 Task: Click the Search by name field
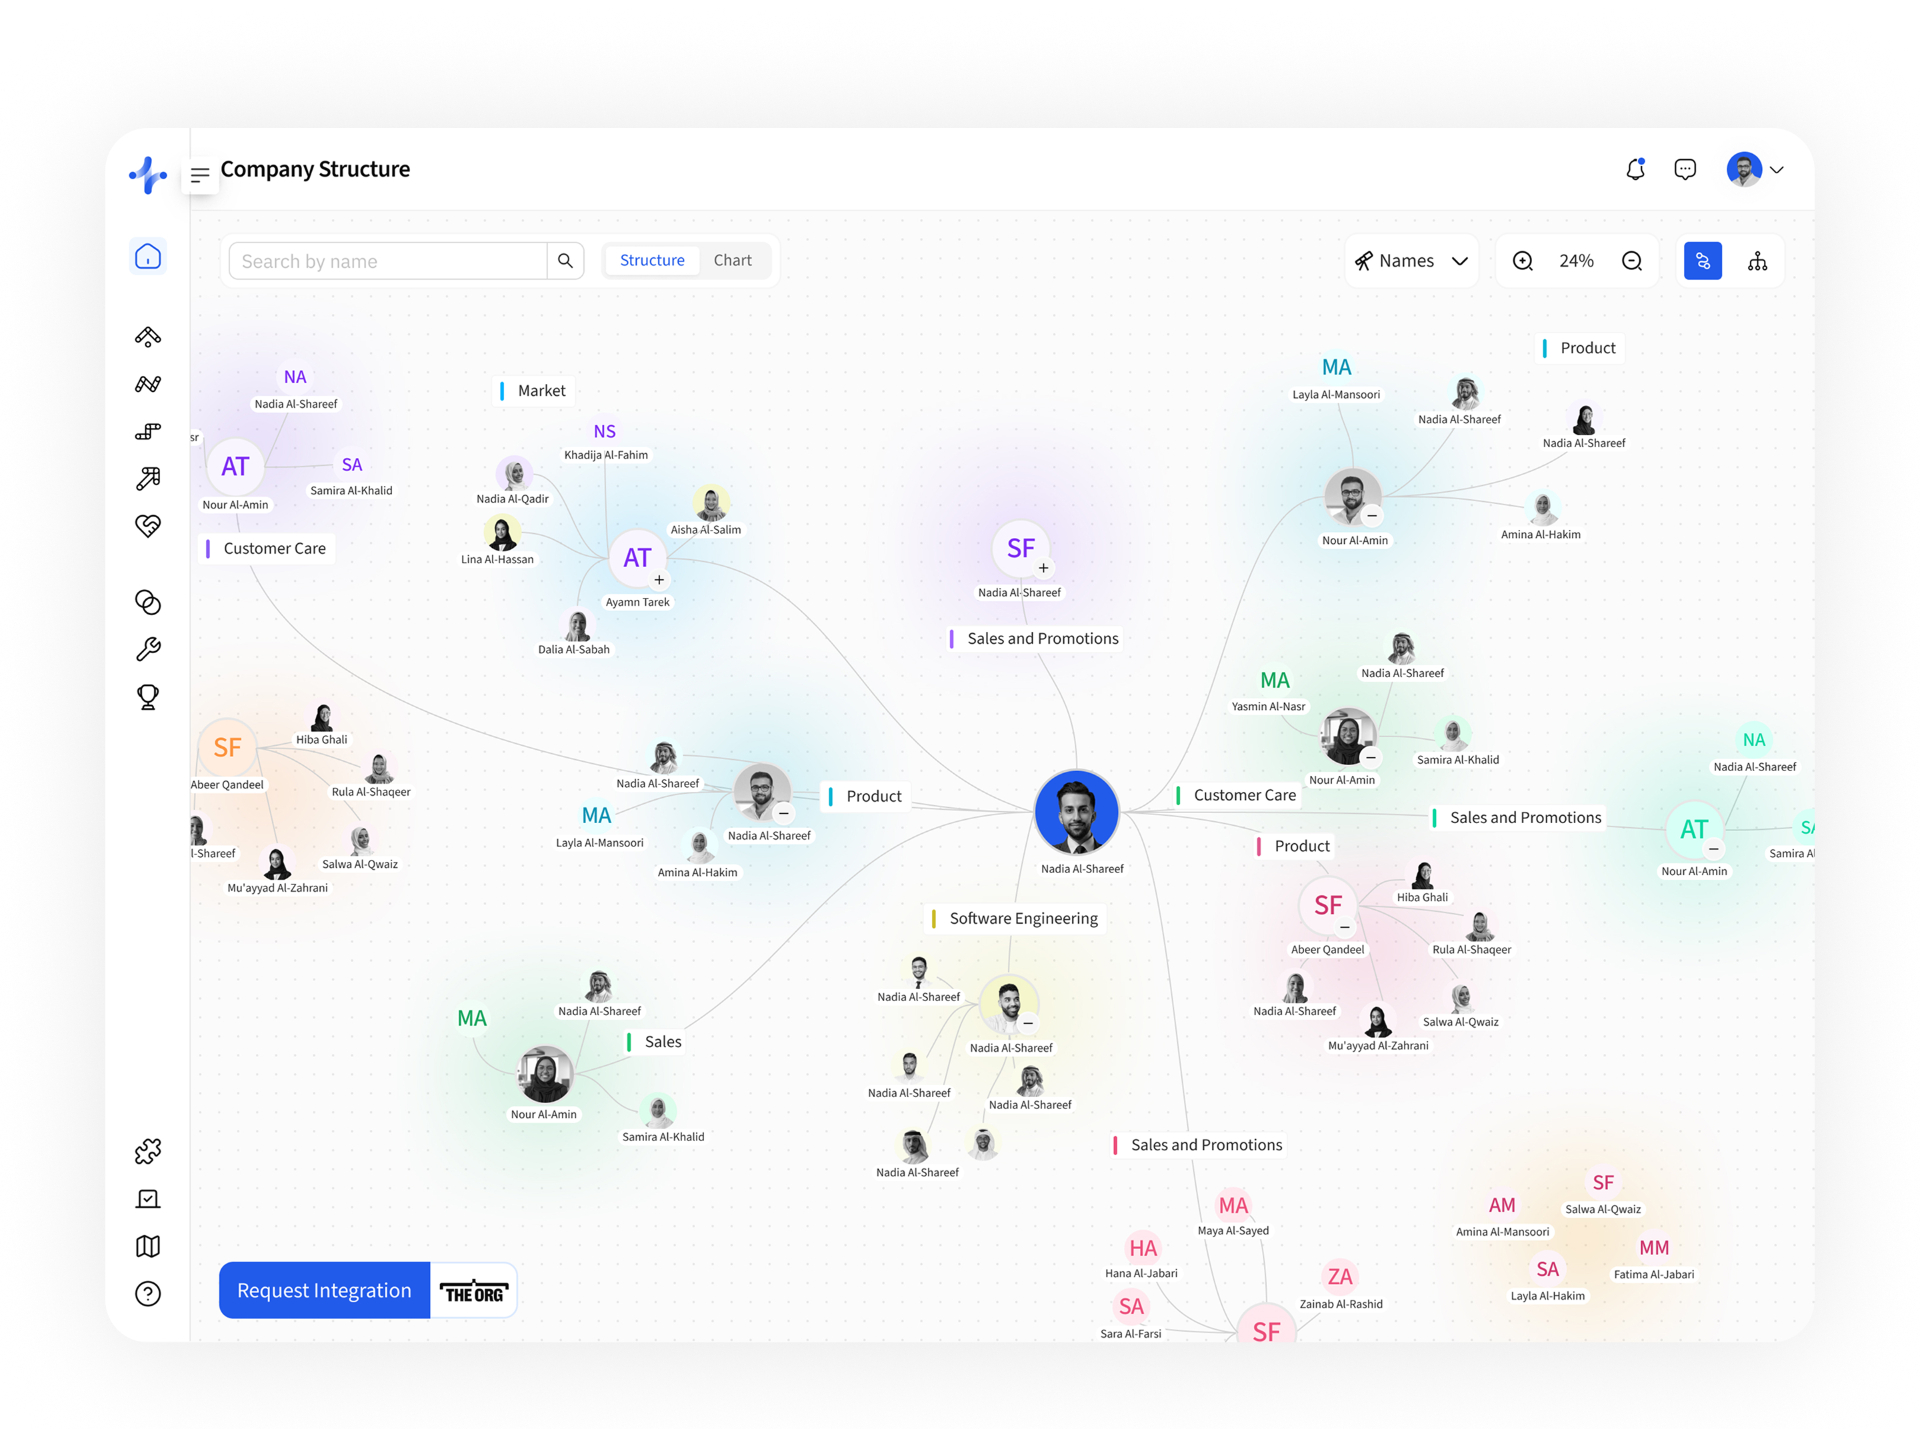click(388, 261)
